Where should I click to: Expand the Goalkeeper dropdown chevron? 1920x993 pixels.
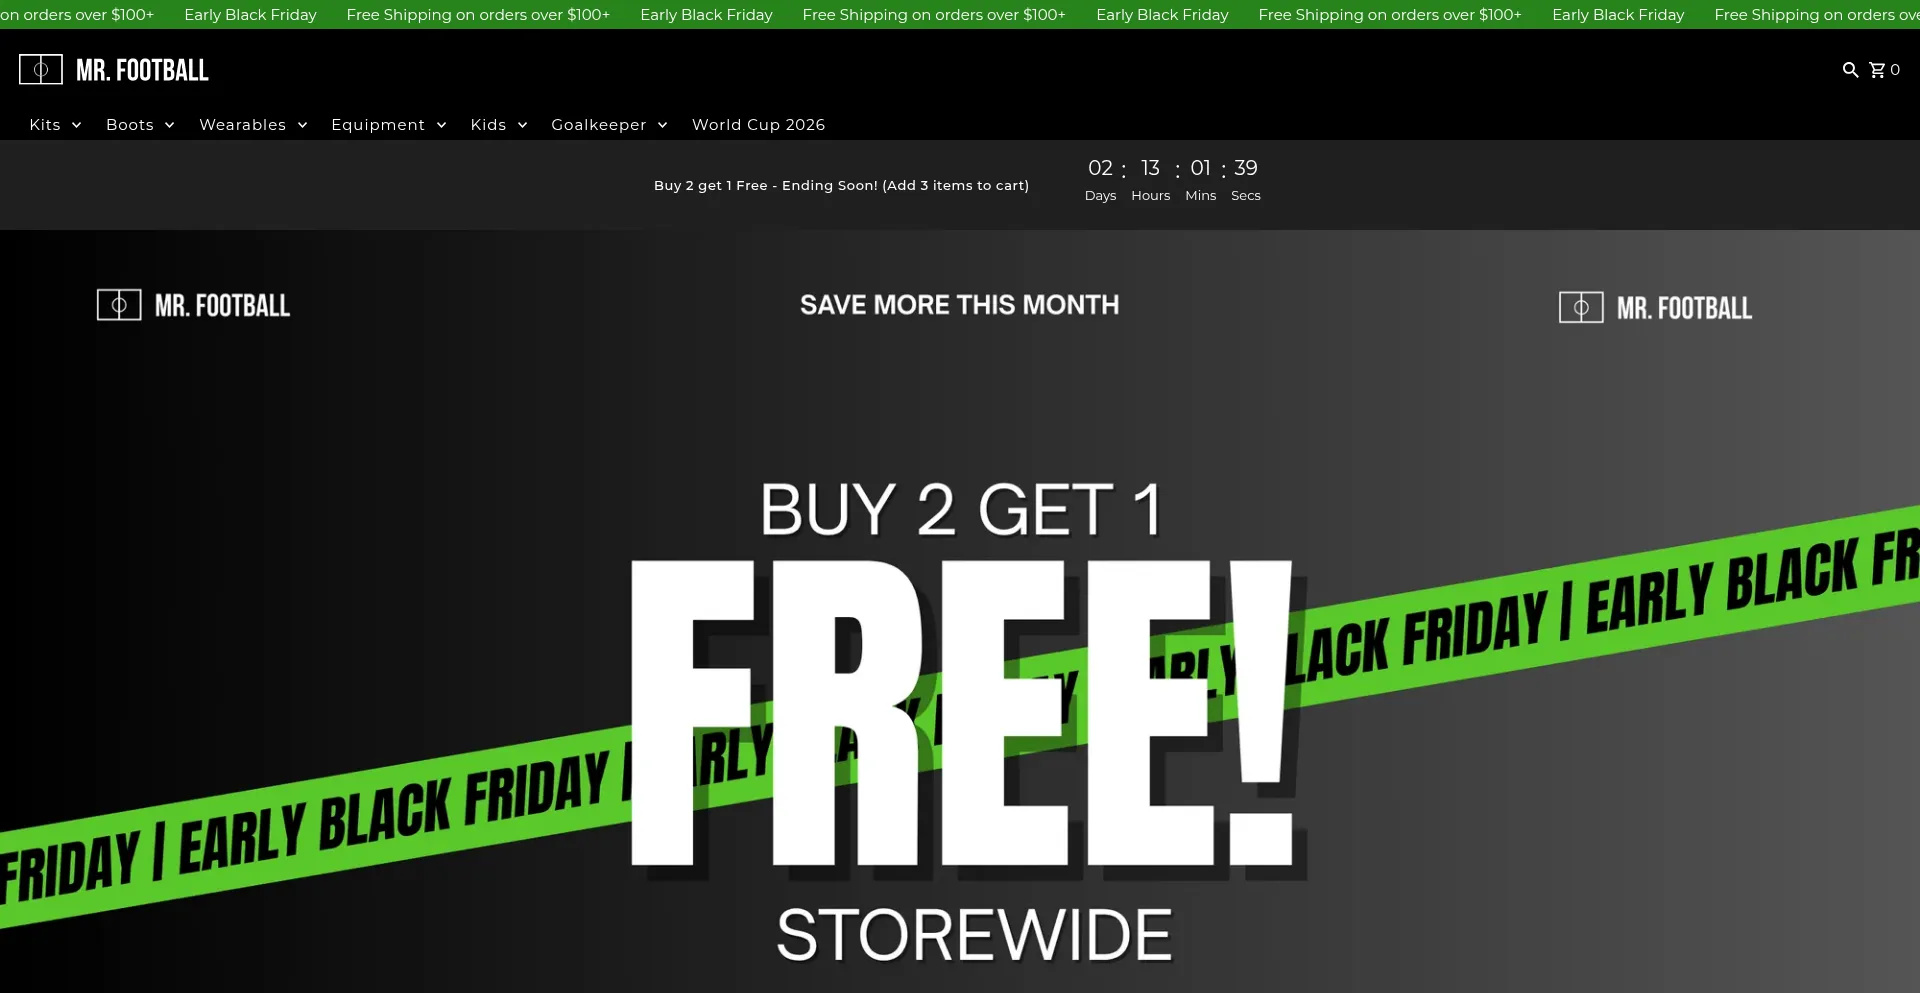click(662, 125)
